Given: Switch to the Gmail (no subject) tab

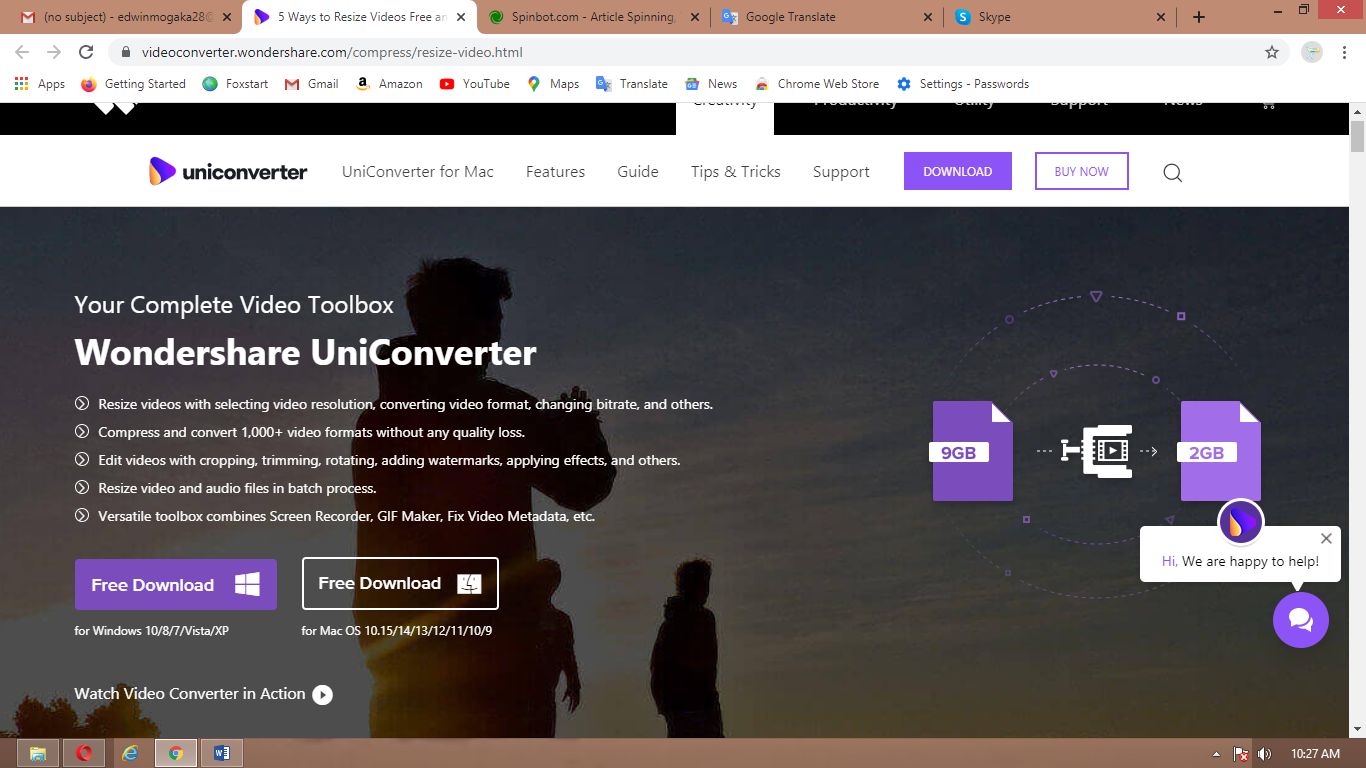Looking at the screenshot, I should (128, 17).
